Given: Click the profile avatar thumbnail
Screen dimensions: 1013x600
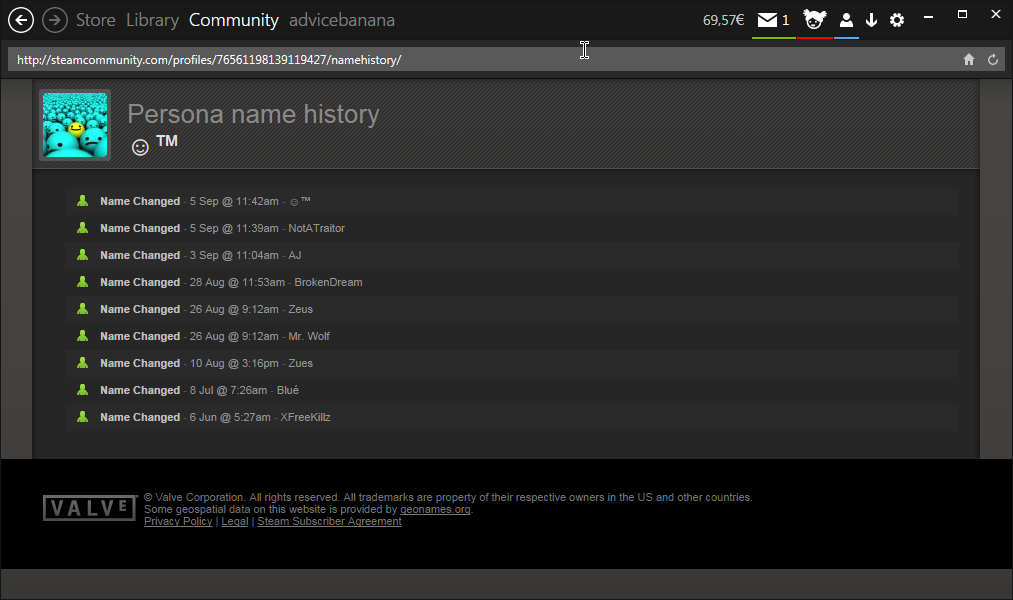Looking at the screenshot, I should (75, 125).
